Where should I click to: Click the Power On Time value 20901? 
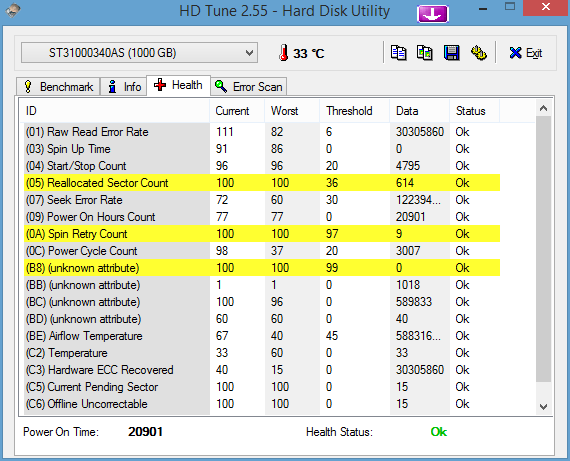click(145, 432)
